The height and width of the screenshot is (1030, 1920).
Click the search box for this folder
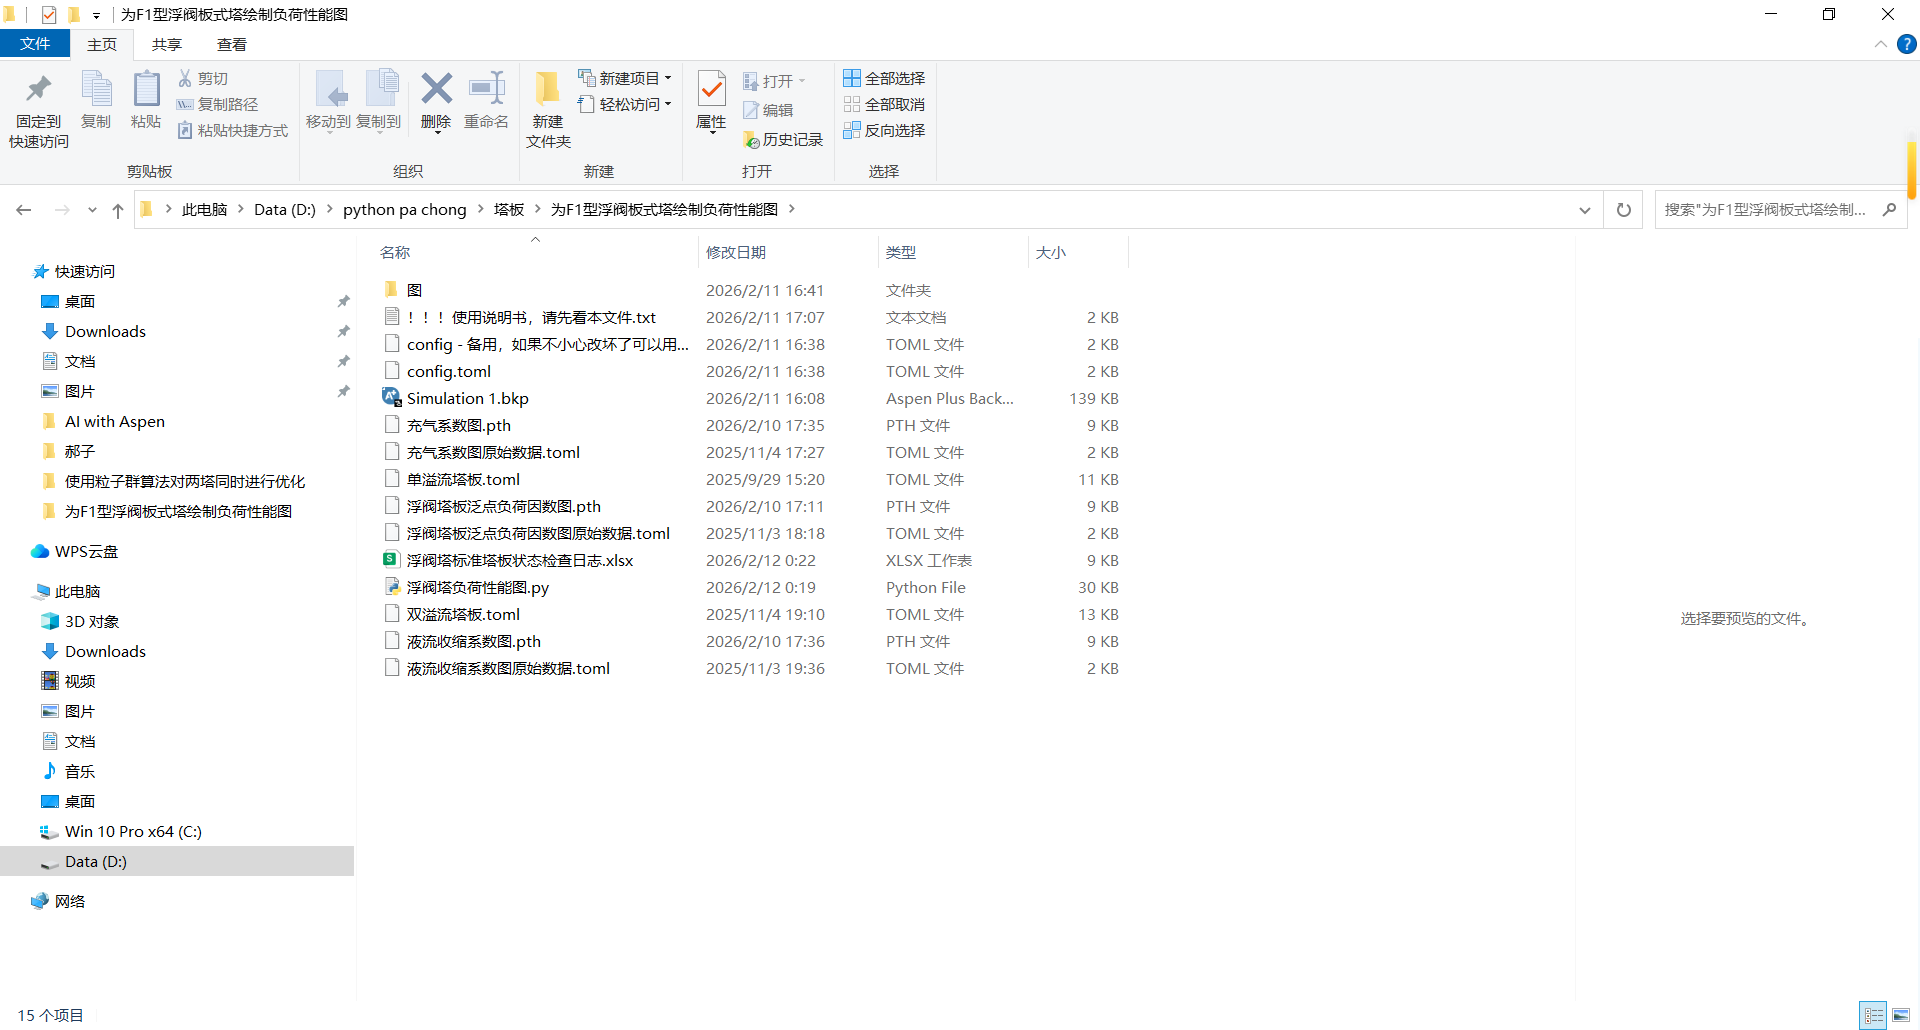(x=1765, y=210)
